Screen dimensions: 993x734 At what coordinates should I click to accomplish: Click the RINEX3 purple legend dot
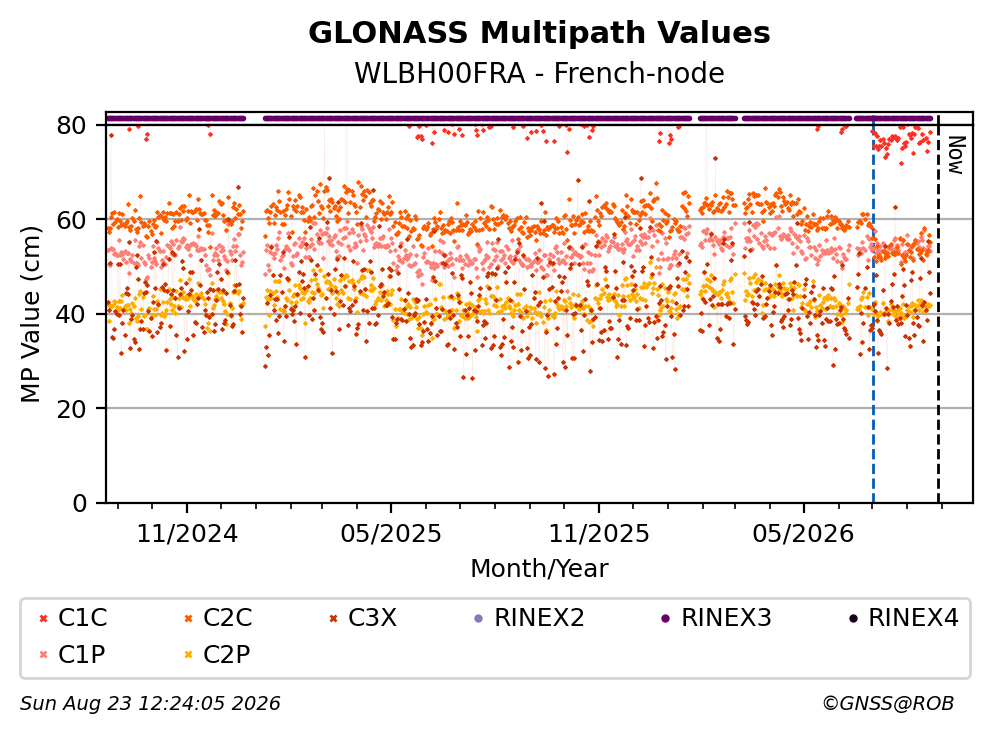[666, 619]
